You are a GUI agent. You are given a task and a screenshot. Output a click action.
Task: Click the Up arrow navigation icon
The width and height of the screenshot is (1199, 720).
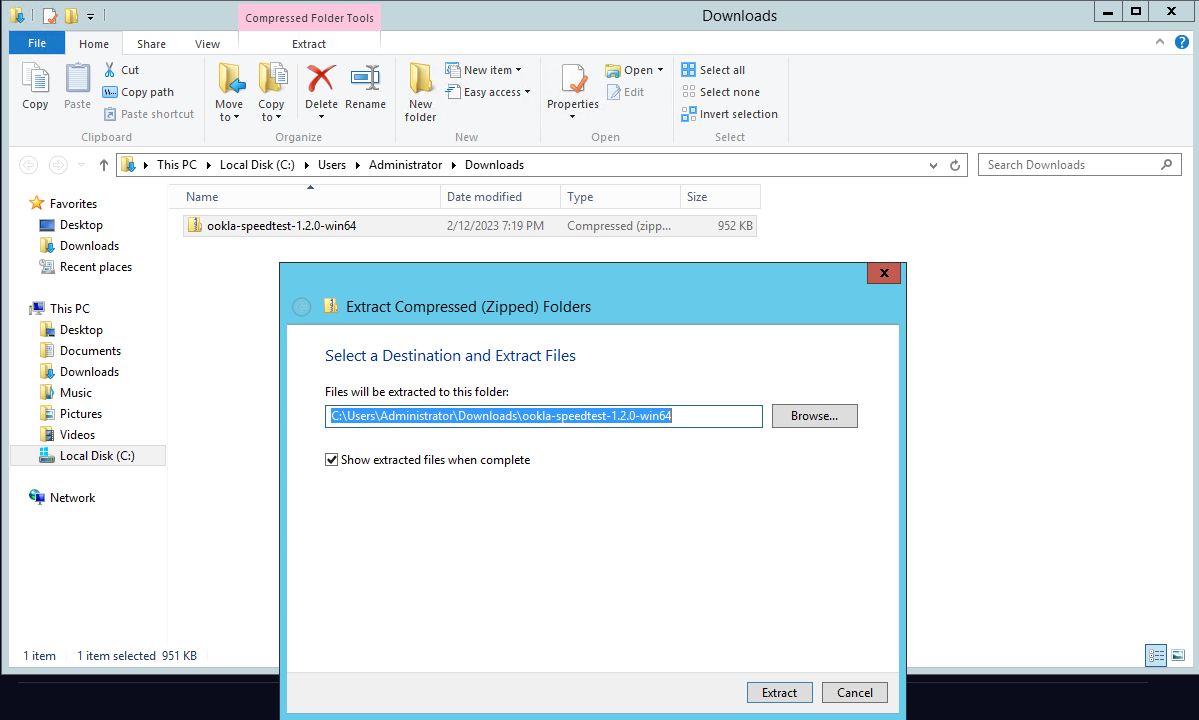(x=104, y=165)
